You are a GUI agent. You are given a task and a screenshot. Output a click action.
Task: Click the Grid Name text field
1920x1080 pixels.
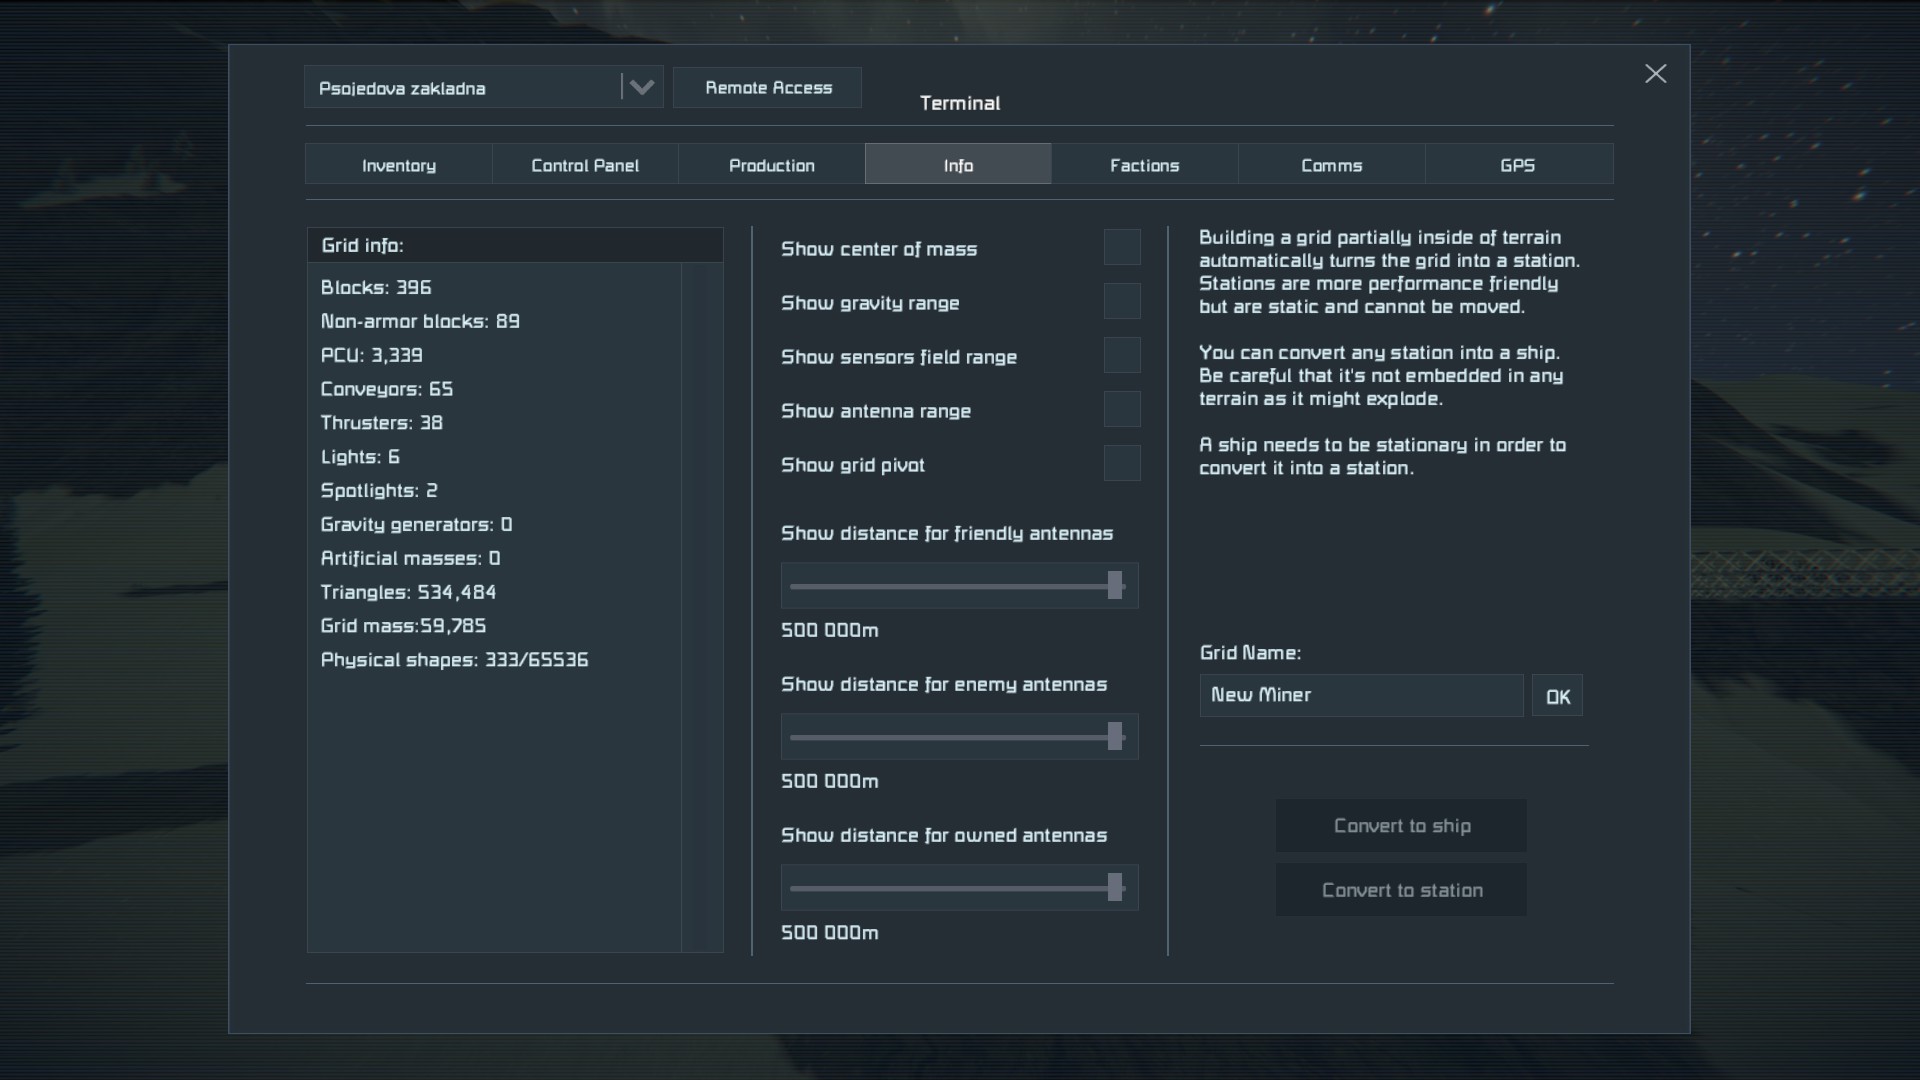pos(1360,695)
